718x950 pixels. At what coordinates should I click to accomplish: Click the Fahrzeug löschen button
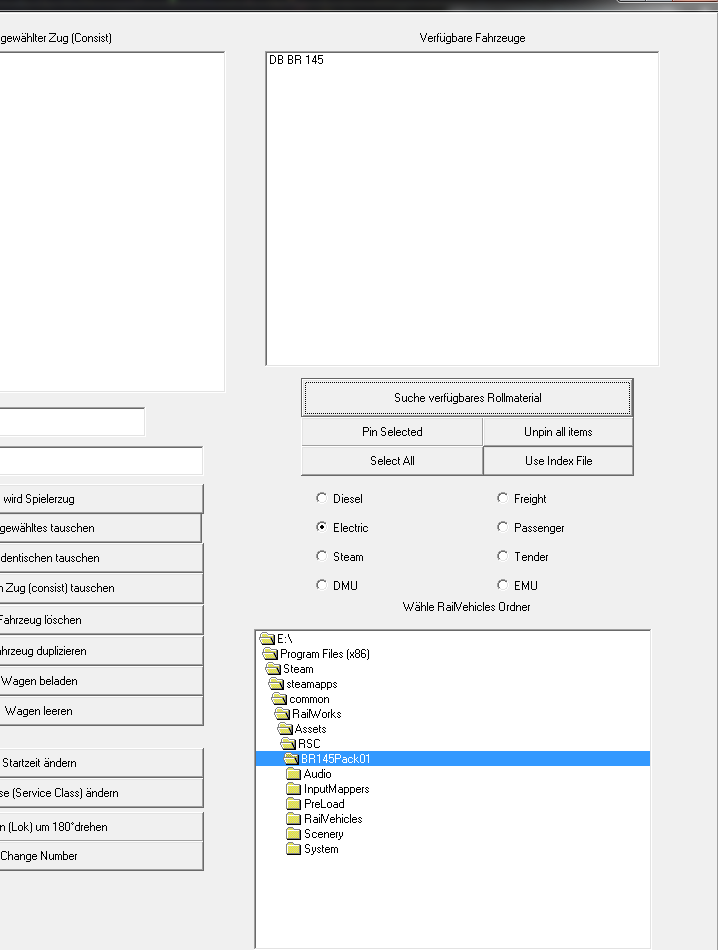(101, 620)
